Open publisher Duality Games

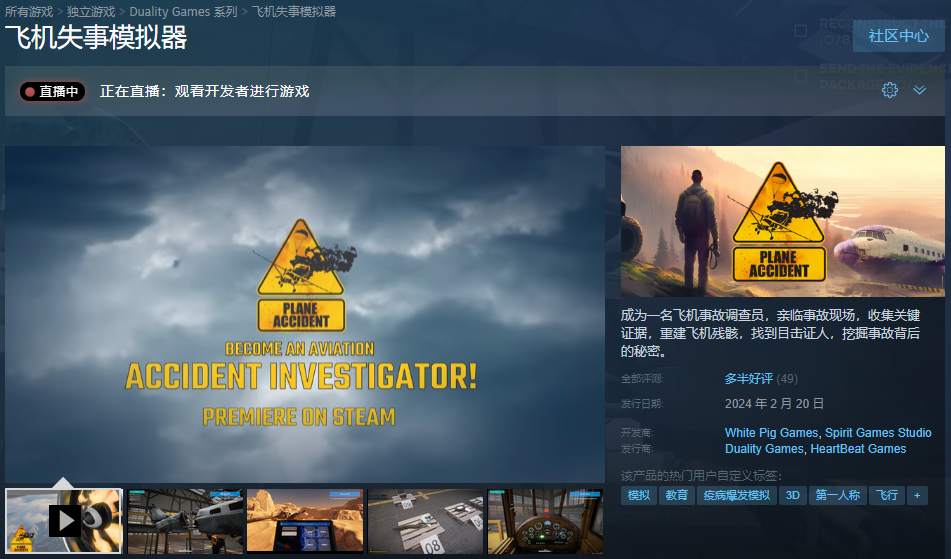tap(764, 449)
